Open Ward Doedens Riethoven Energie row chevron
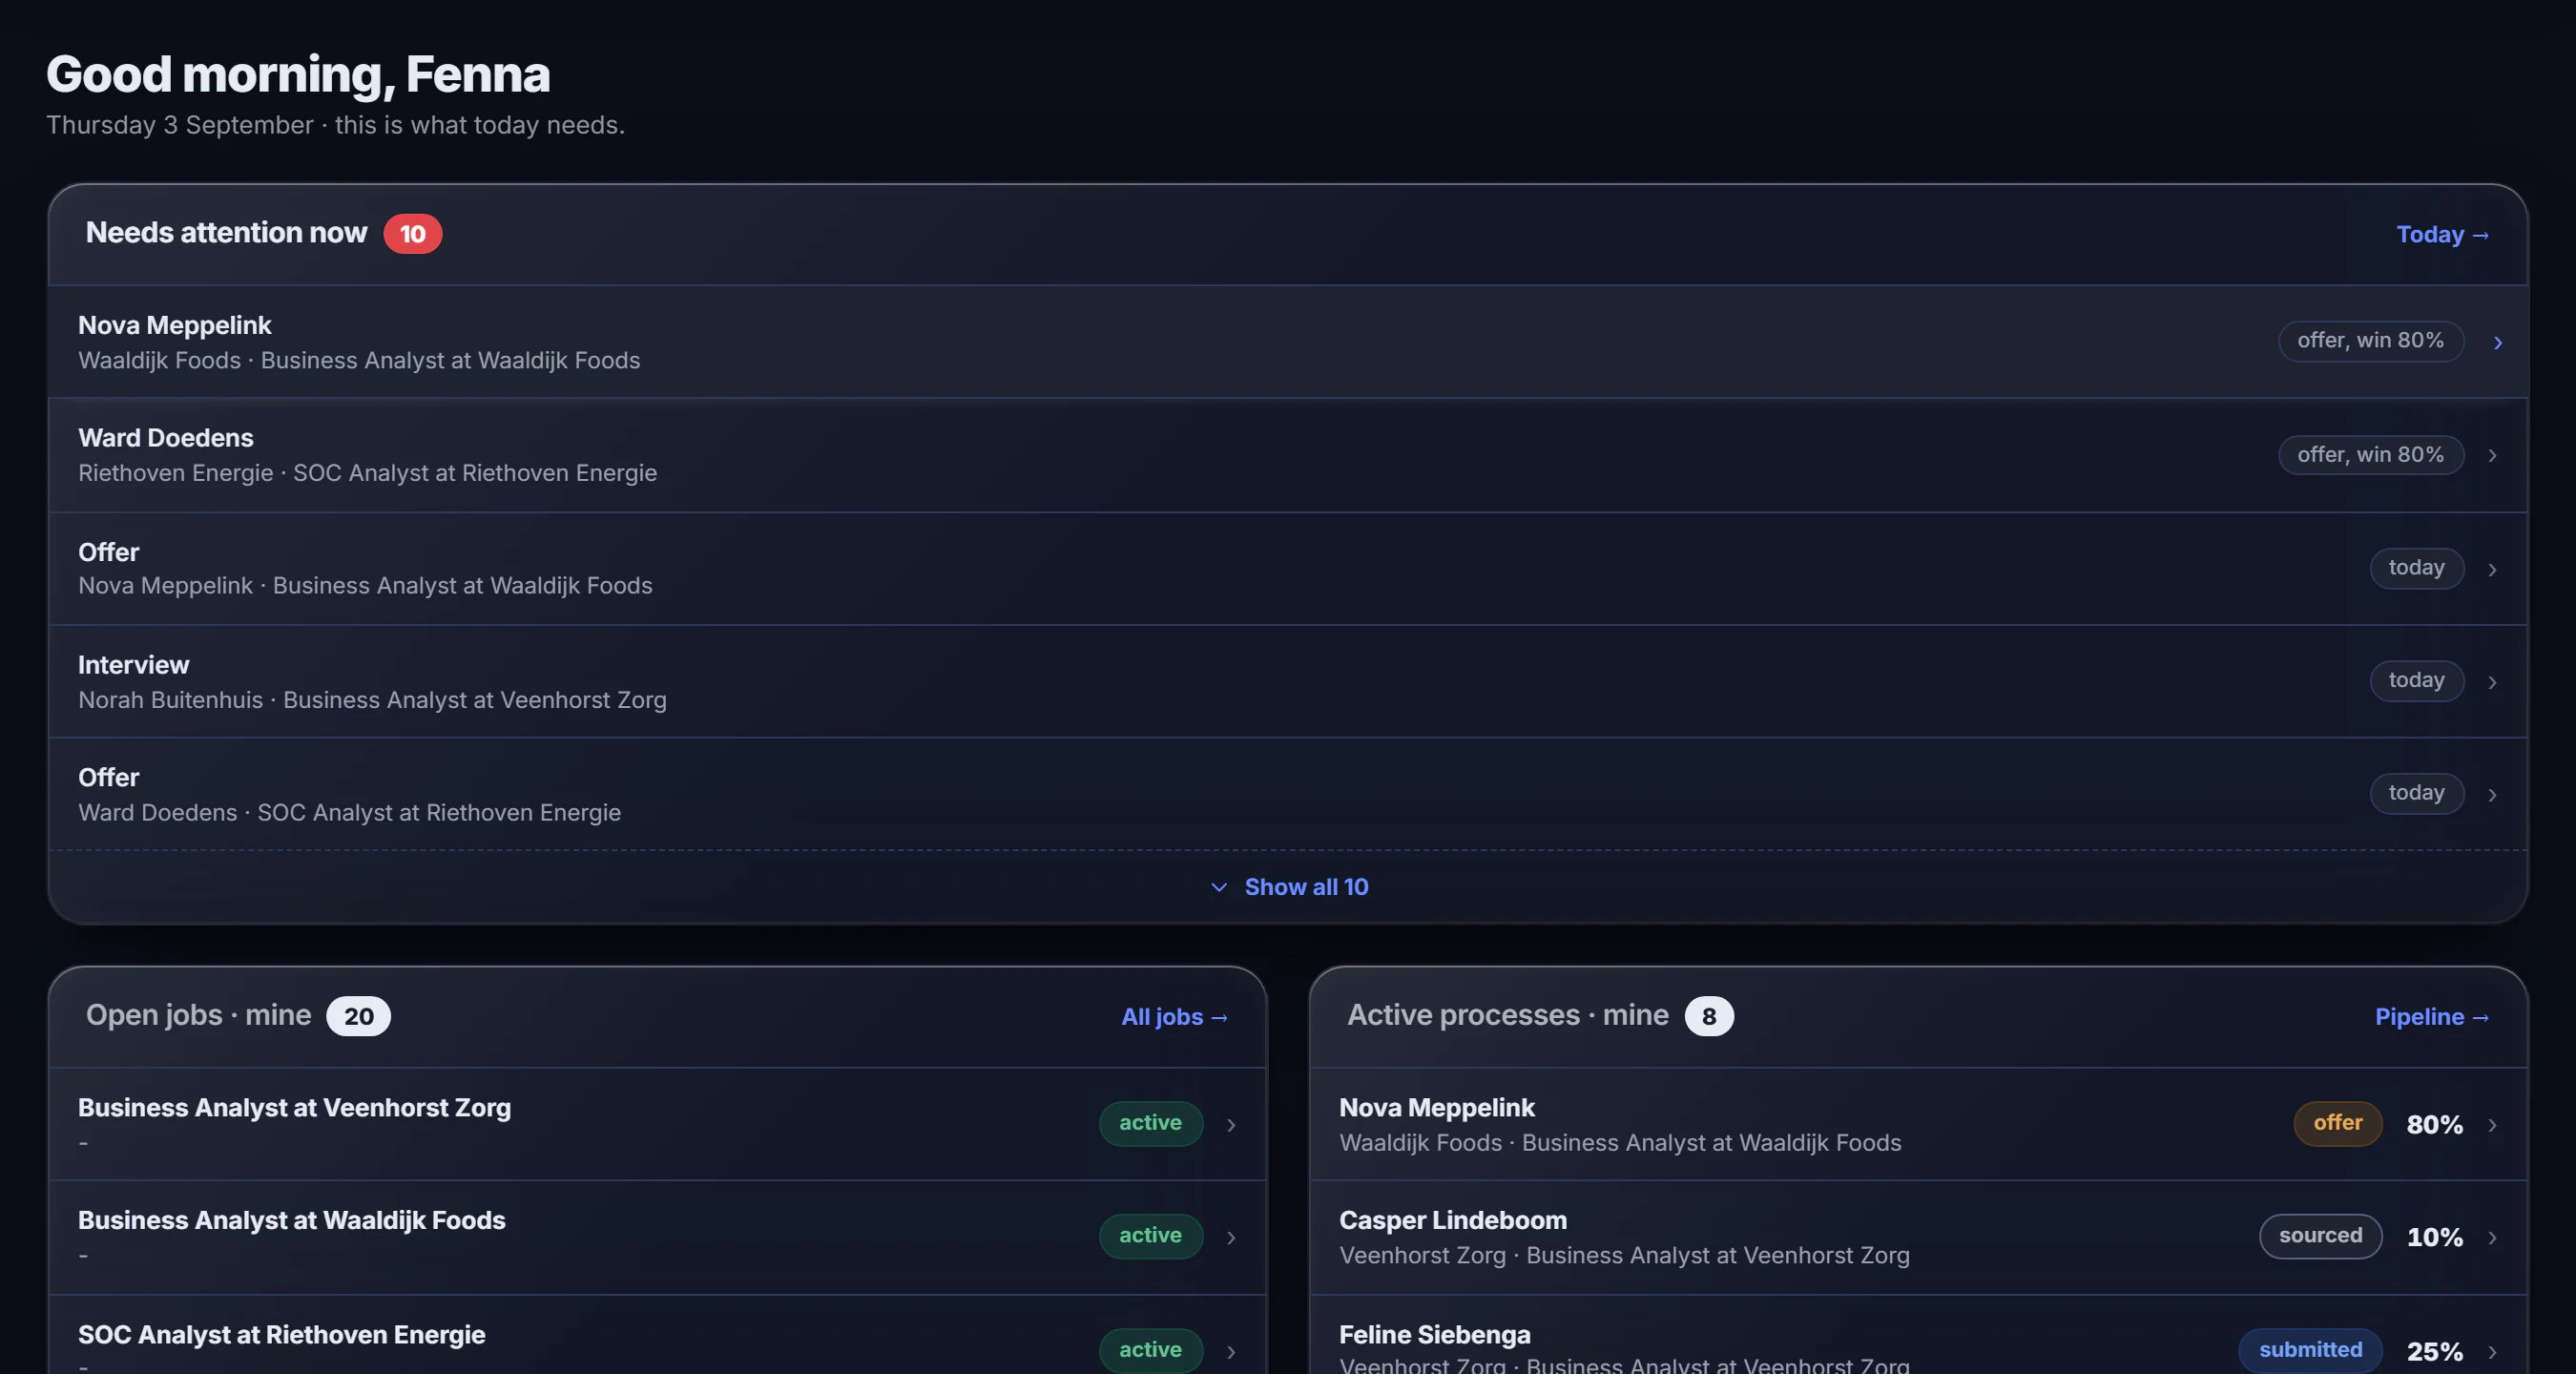 (2492, 455)
